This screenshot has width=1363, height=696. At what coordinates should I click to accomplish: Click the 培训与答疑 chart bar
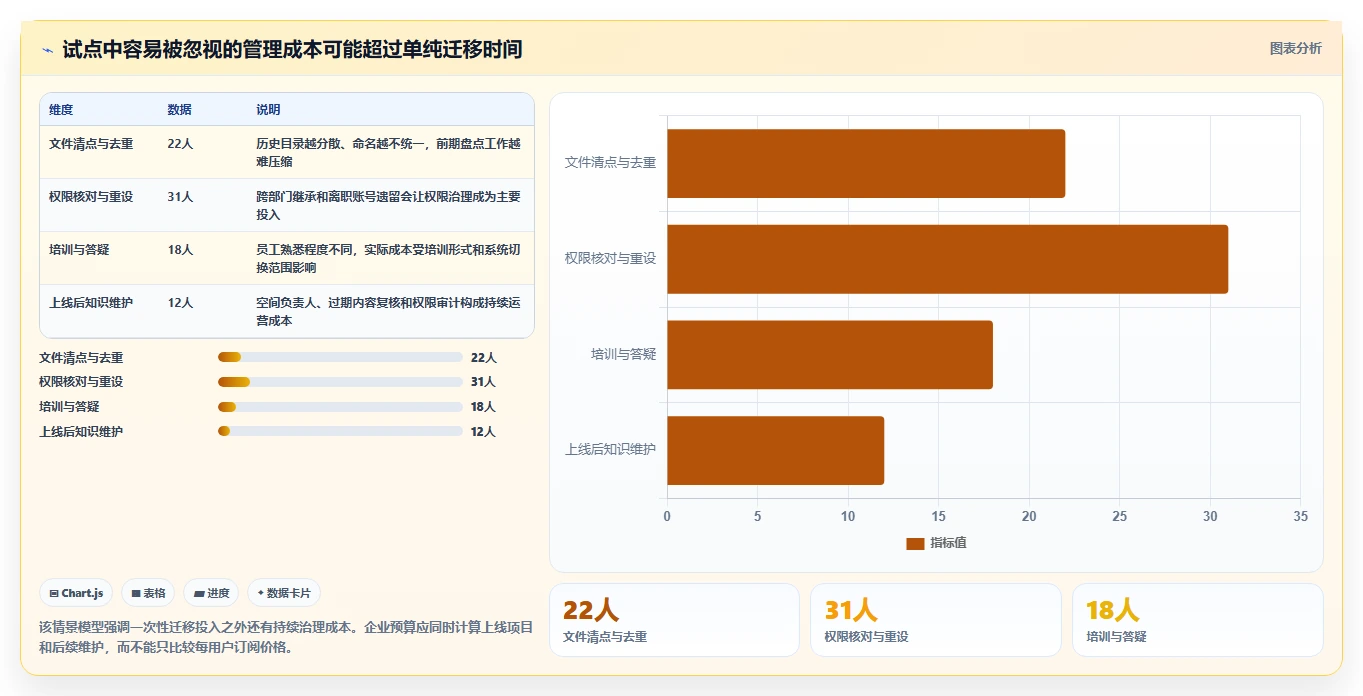[x=830, y=354]
